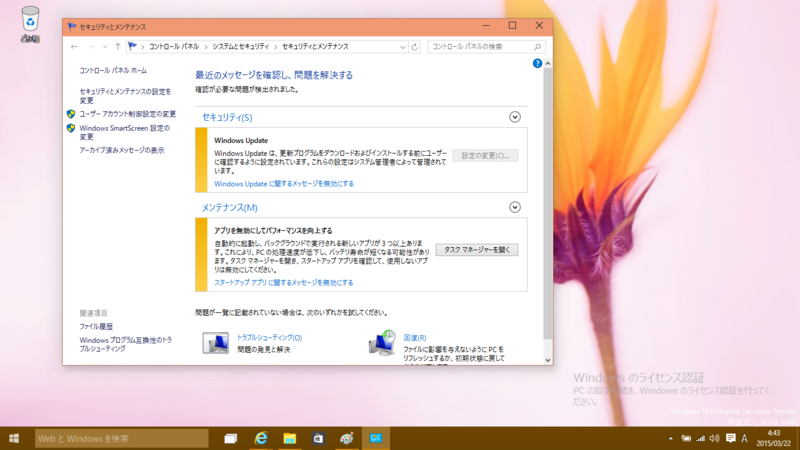Screen dimensions: 800x450
Task: Open the volume speaker tray icon
Action: (715, 438)
